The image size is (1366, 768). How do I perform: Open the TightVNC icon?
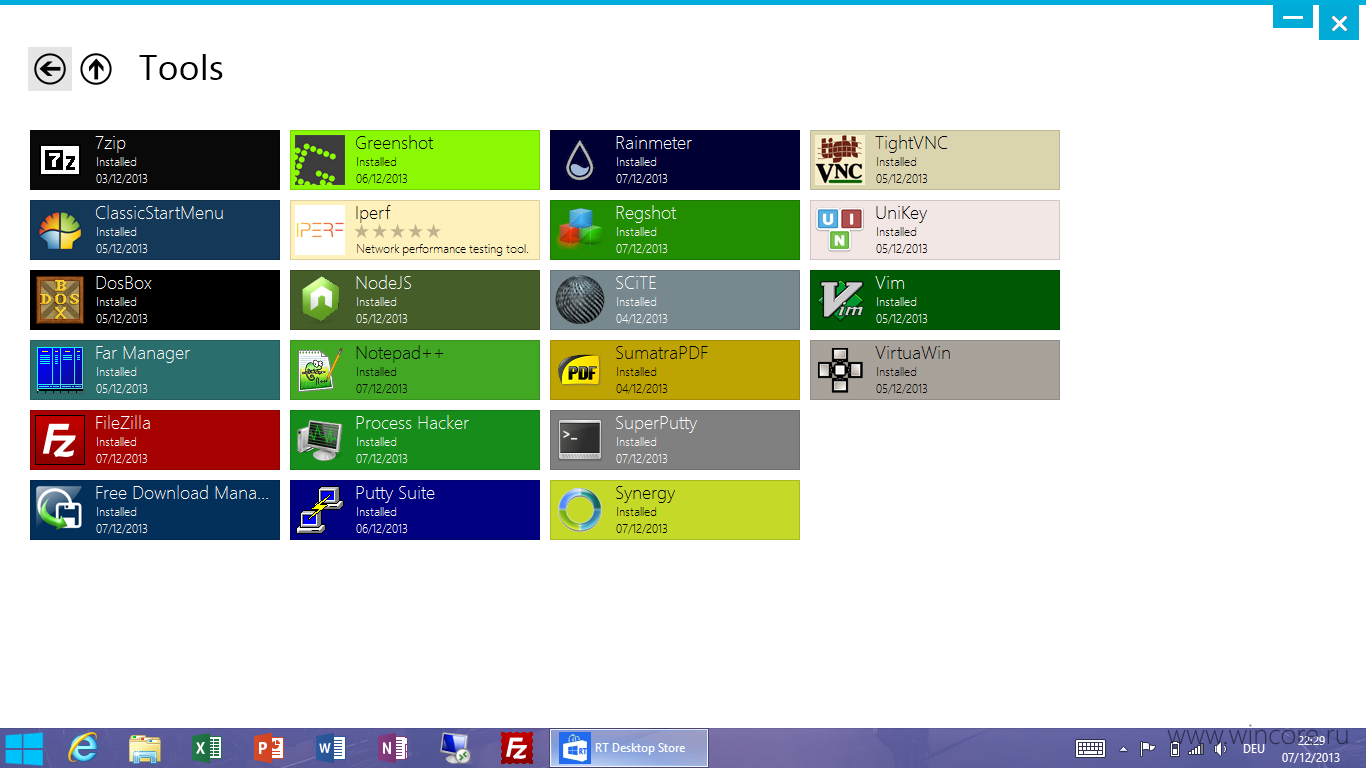(x=840, y=160)
